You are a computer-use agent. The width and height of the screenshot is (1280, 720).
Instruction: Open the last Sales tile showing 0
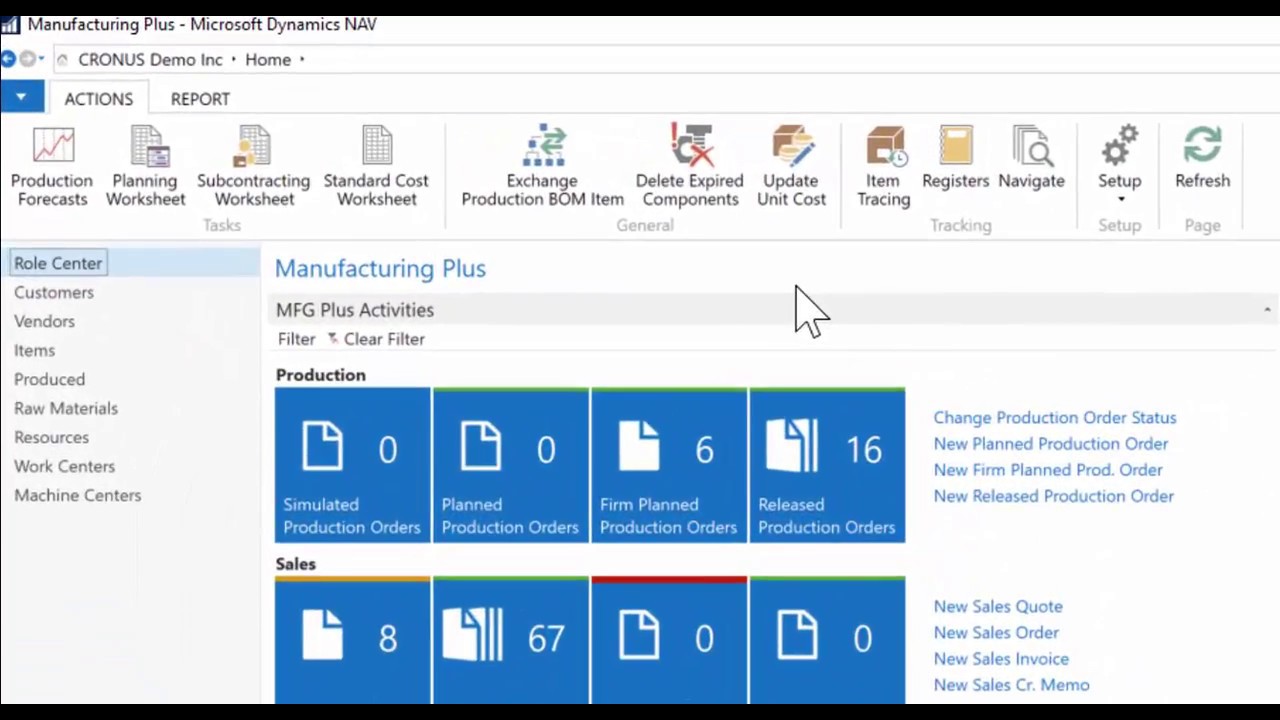(826, 640)
